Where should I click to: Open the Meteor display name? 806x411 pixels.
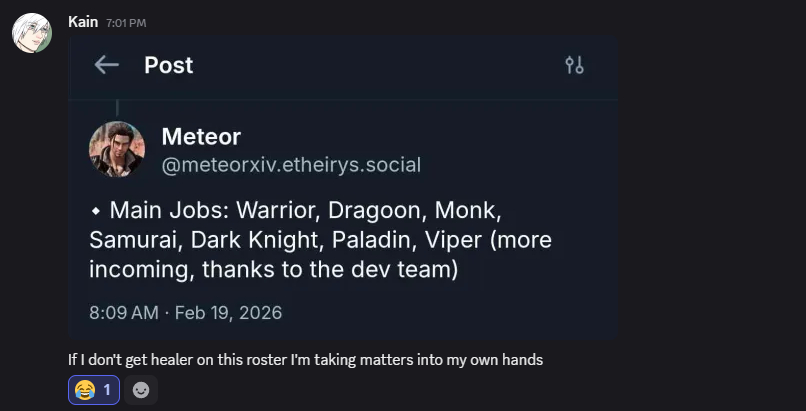[201, 136]
